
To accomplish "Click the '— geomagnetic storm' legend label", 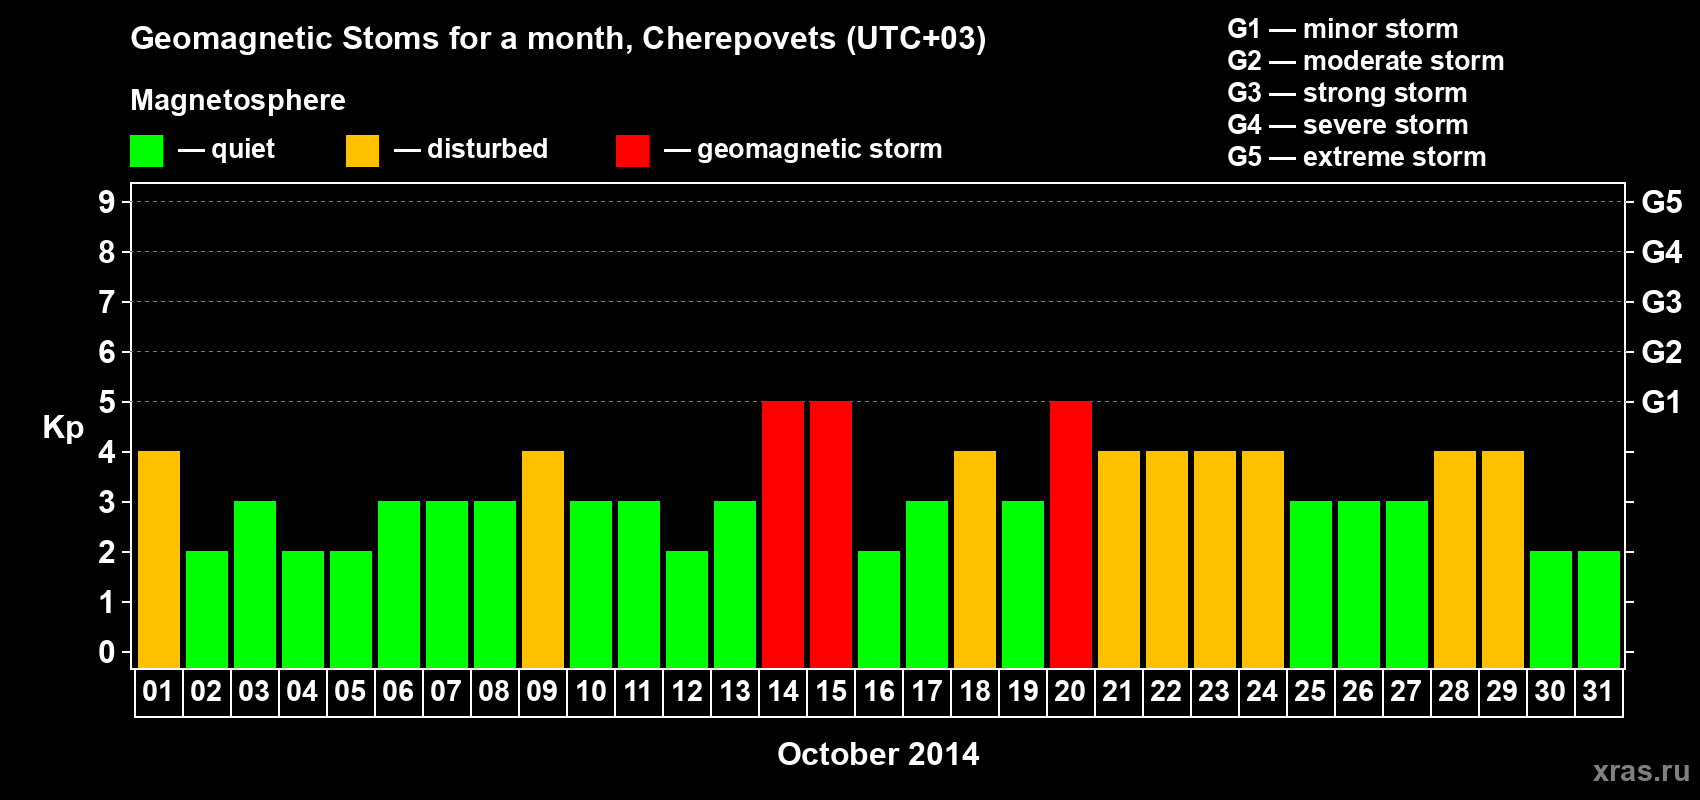I will [803, 150].
